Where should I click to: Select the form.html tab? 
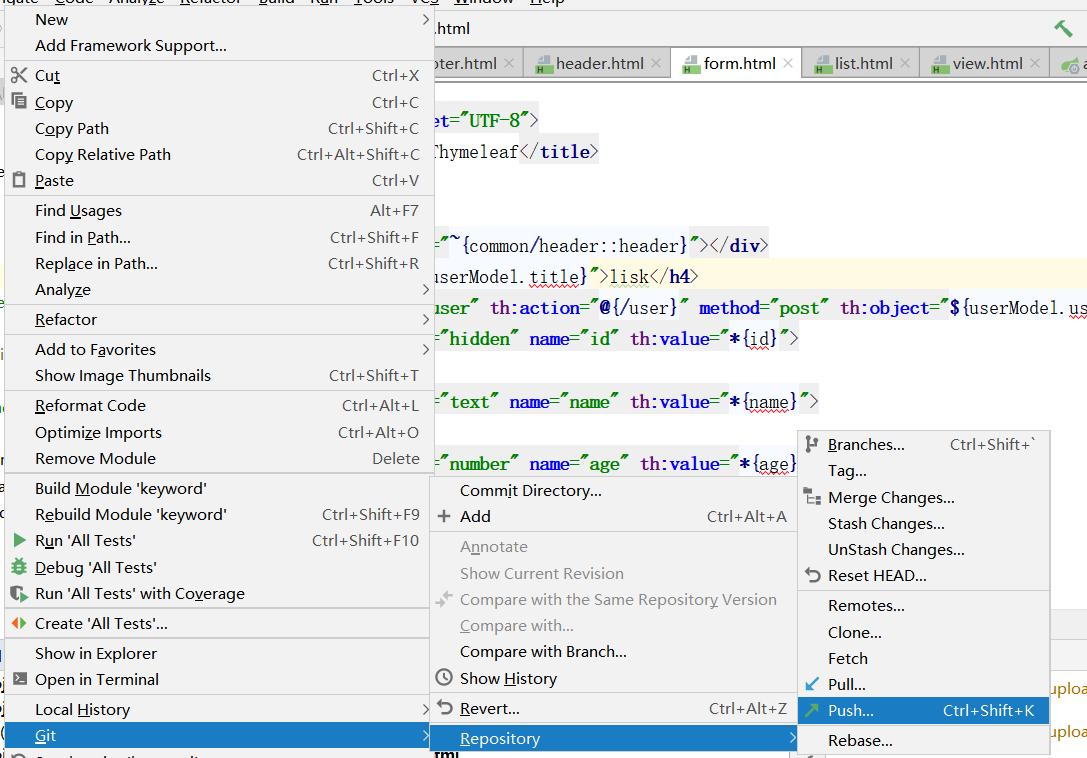[738, 63]
